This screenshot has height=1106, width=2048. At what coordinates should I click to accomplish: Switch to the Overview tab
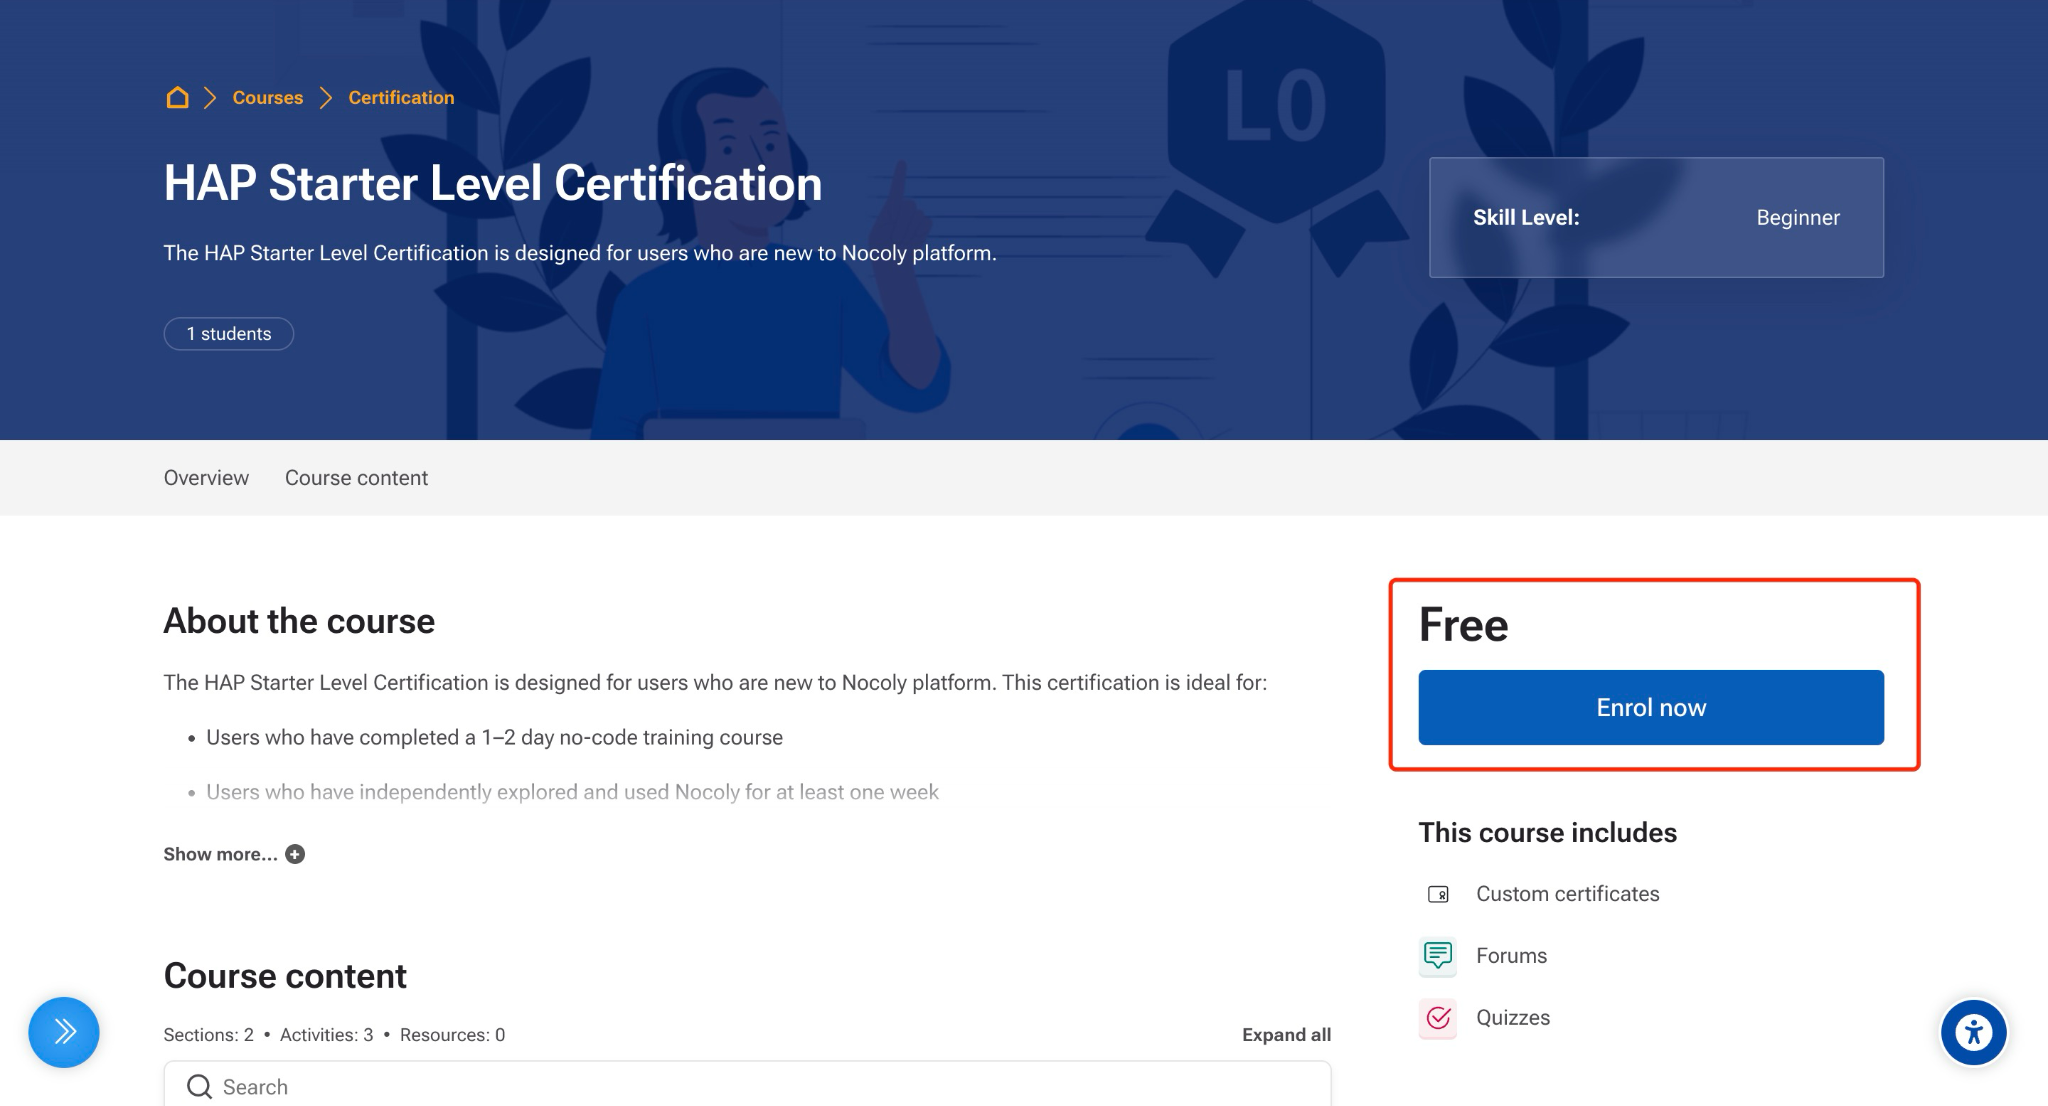pyautogui.click(x=206, y=478)
